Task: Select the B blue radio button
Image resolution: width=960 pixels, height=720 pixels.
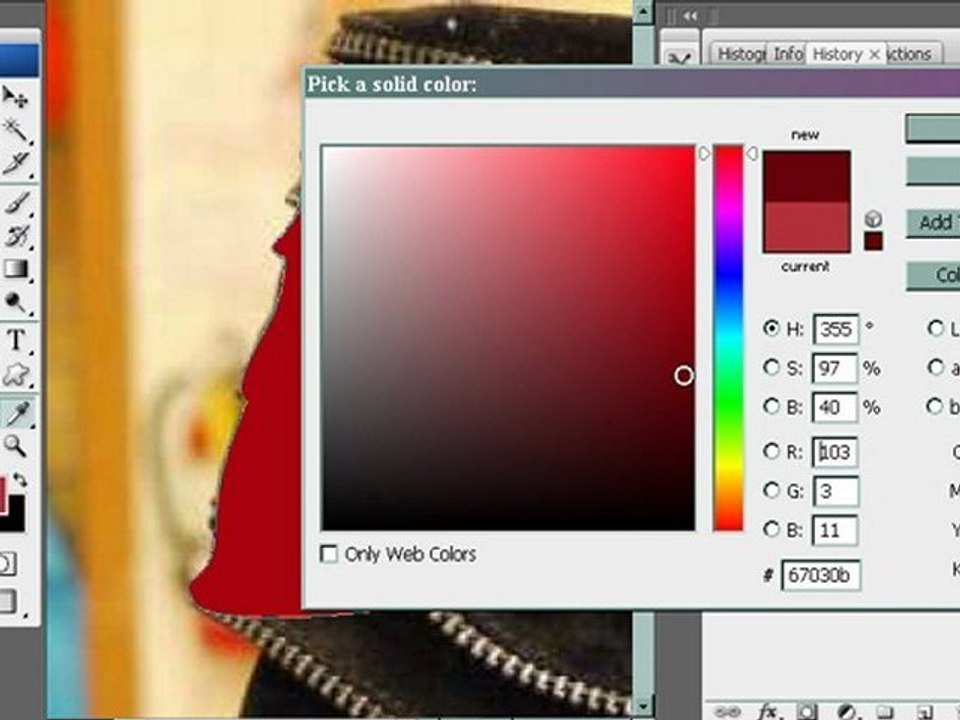Action: pyautogui.click(x=771, y=529)
